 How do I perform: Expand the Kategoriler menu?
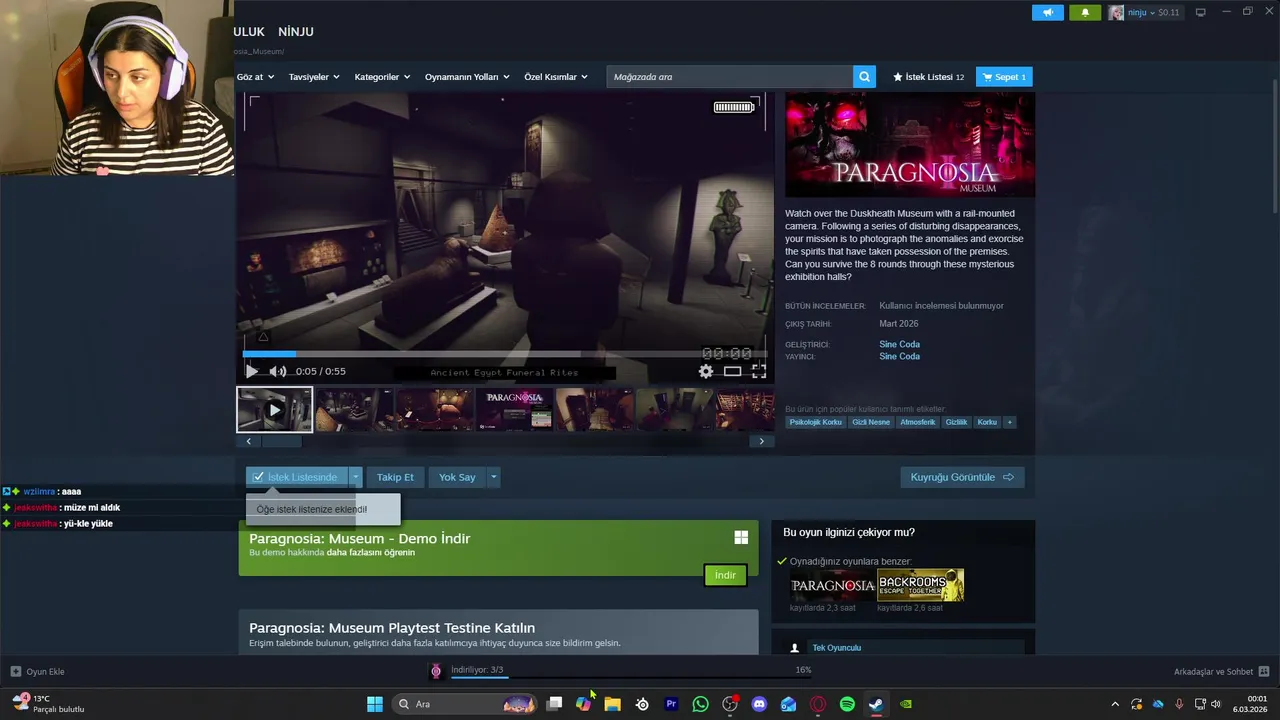(382, 77)
